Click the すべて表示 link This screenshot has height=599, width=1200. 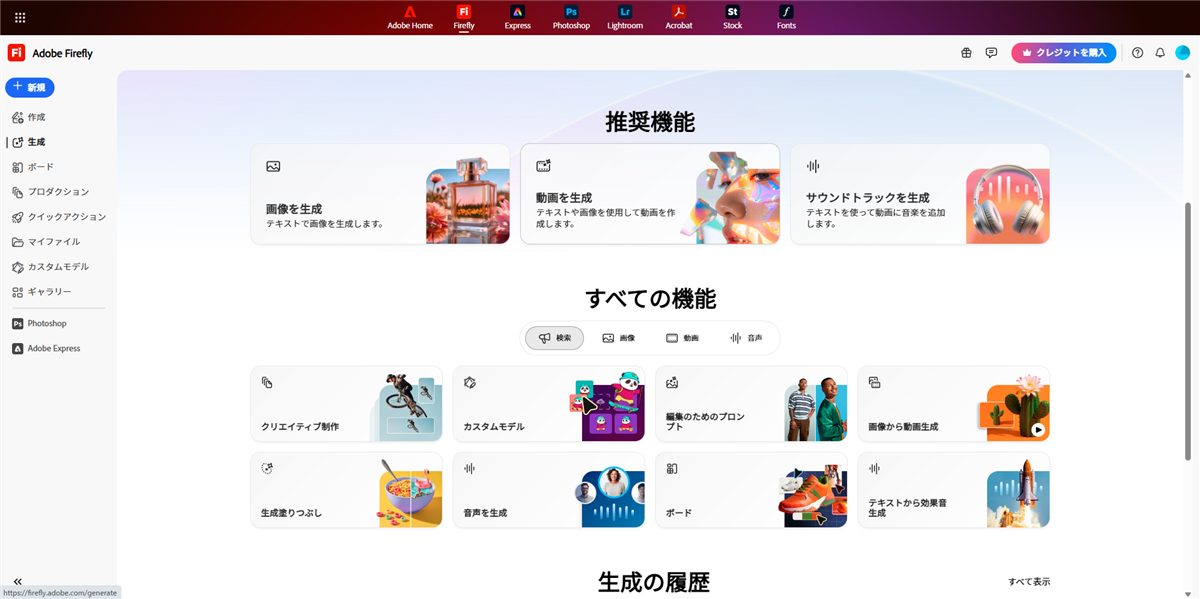tap(1029, 582)
